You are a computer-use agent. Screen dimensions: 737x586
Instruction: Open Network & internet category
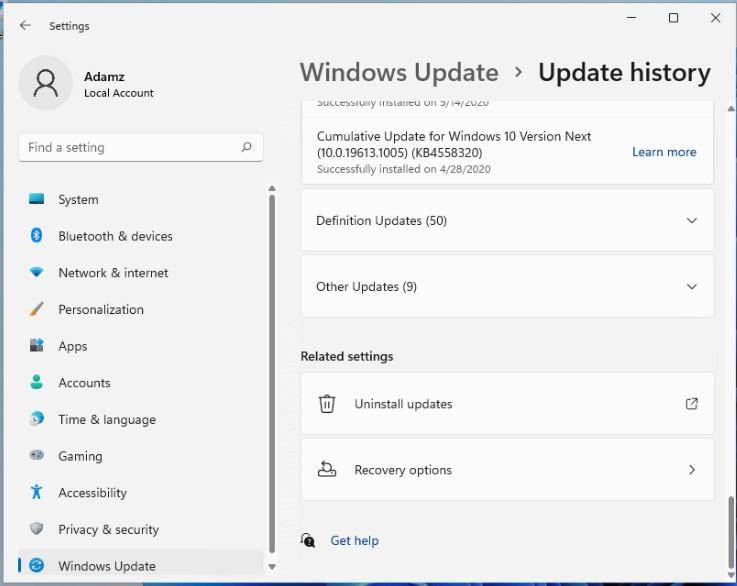pos(141,273)
